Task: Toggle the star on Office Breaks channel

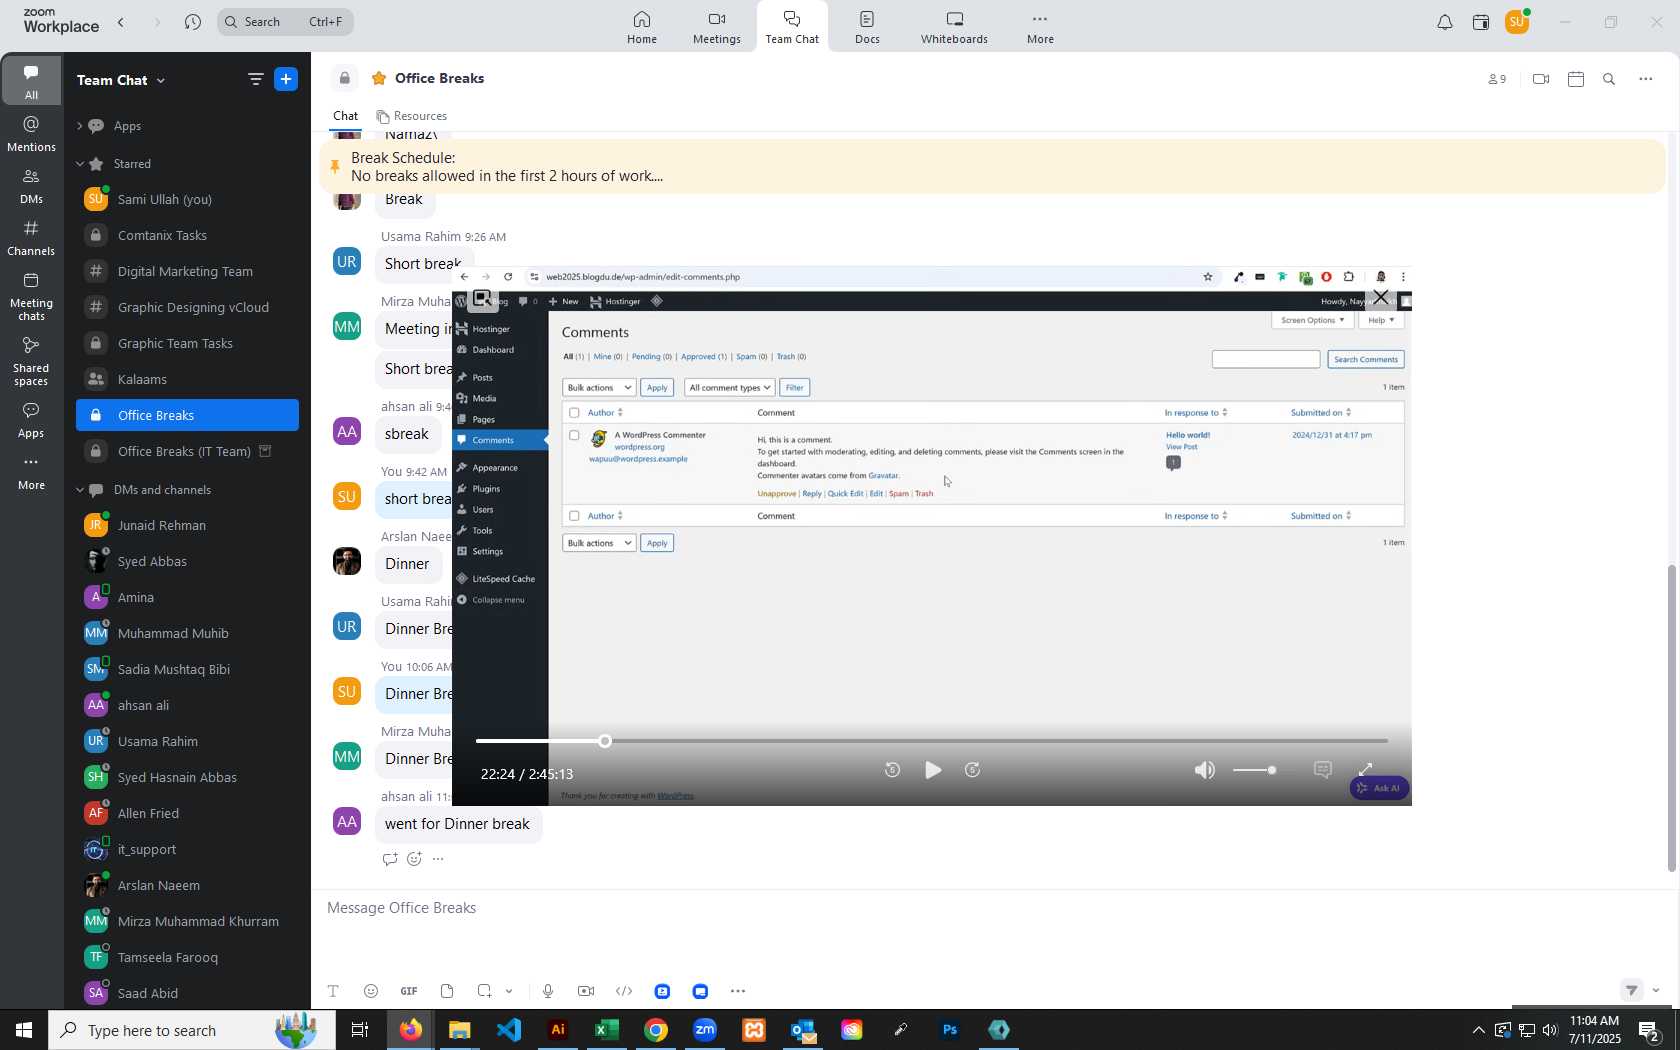Action: pyautogui.click(x=379, y=78)
